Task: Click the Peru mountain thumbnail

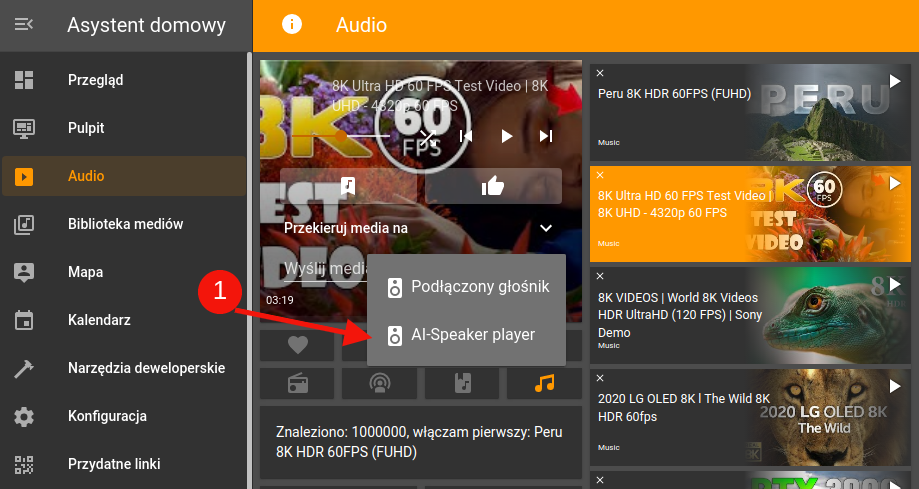Action: pos(829,113)
